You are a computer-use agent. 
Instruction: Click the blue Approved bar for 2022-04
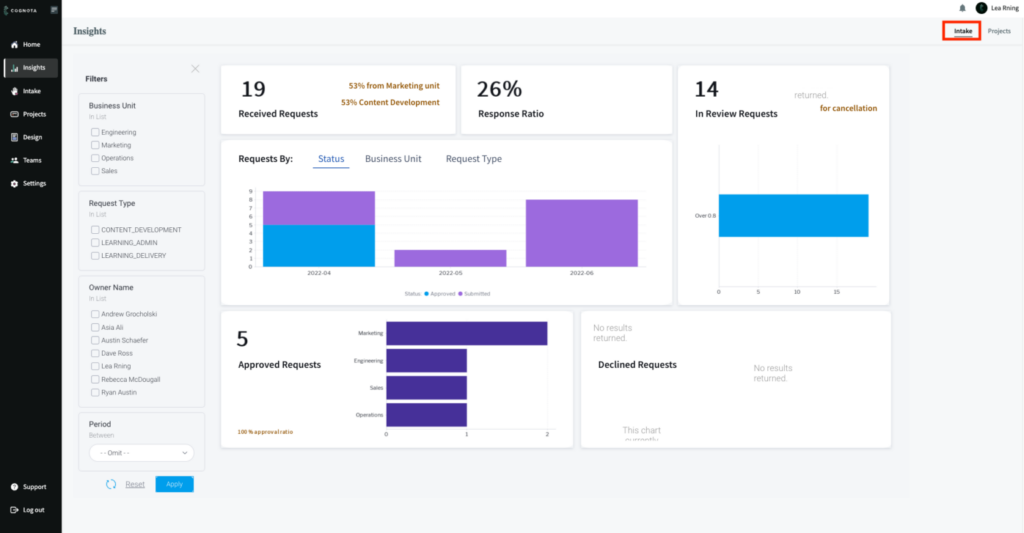point(318,246)
